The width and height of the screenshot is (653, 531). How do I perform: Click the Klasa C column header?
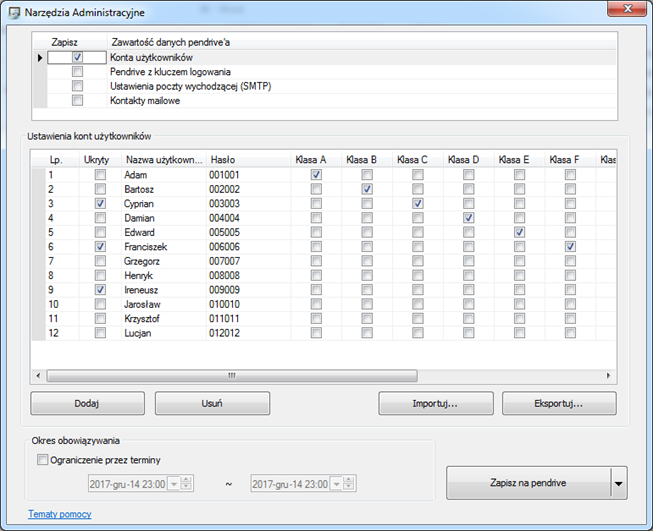(418, 160)
